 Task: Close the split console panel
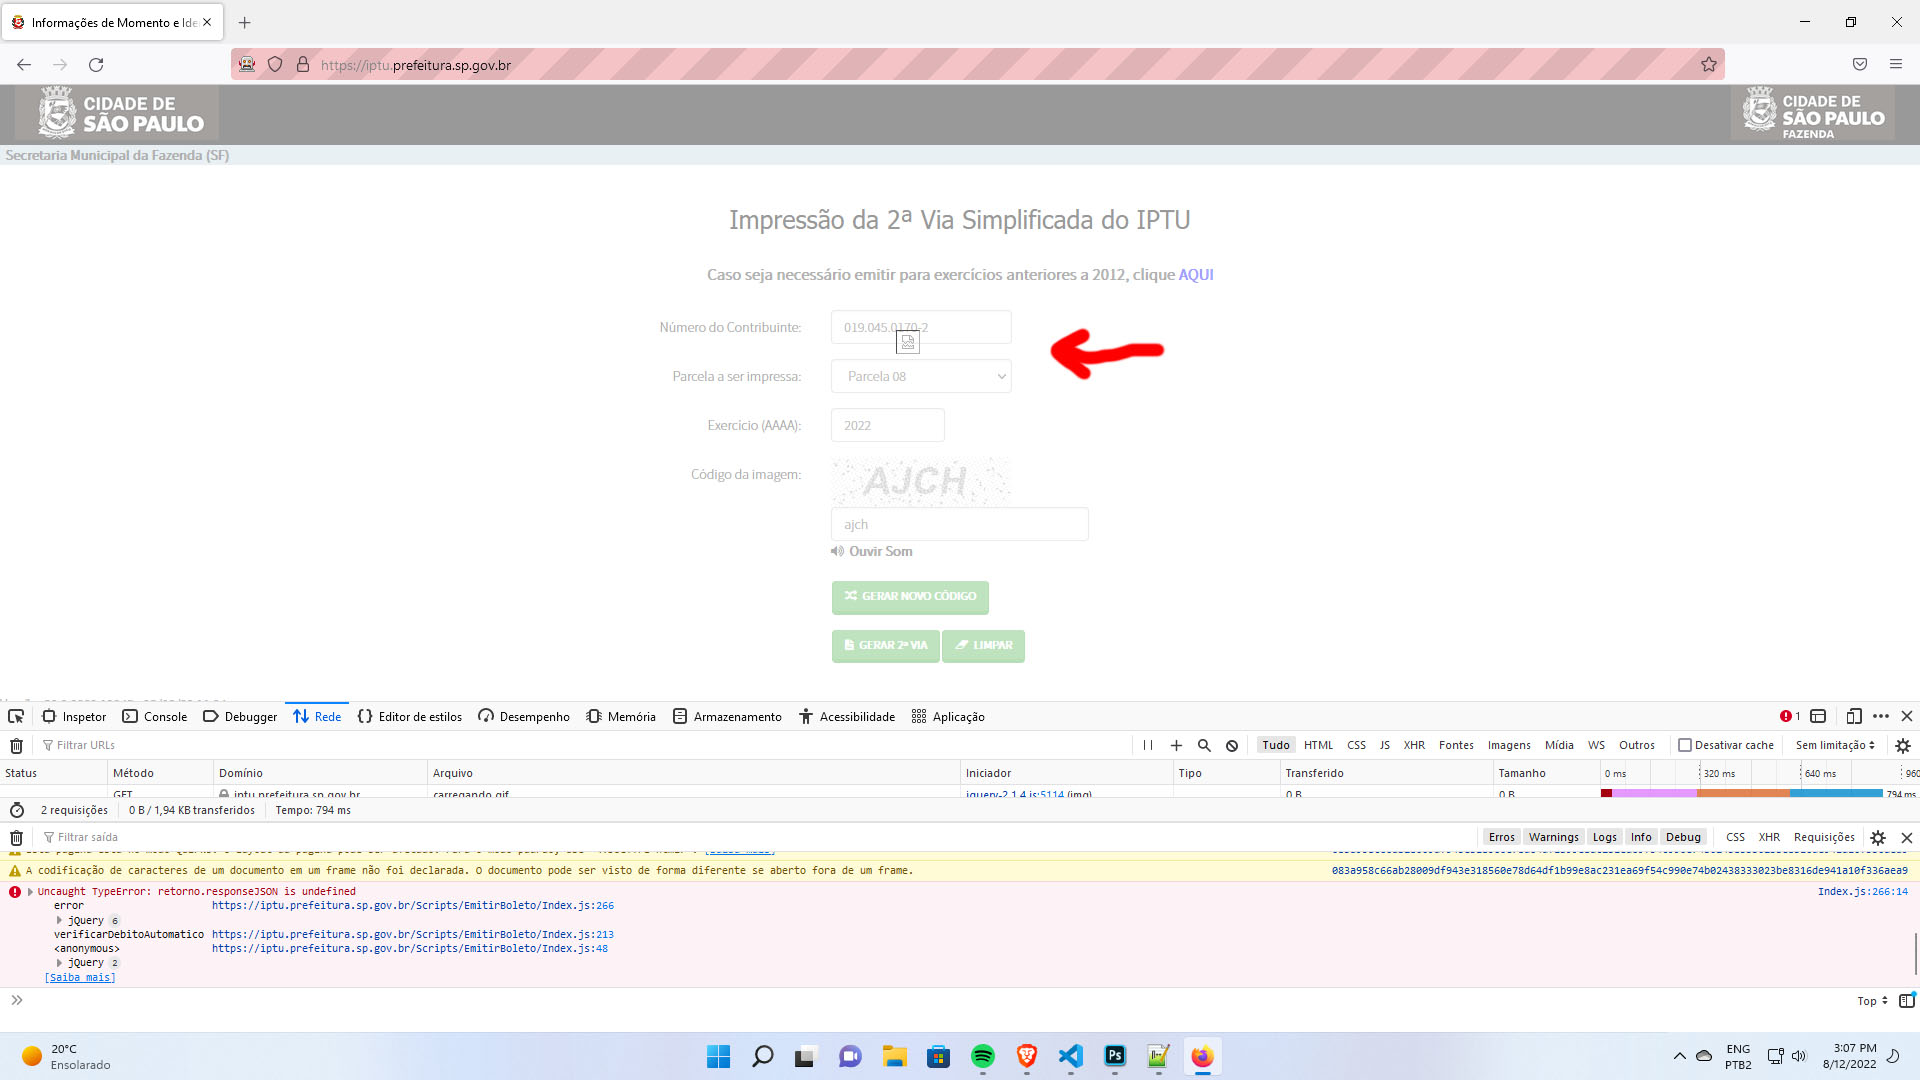click(x=1907, y=837)
